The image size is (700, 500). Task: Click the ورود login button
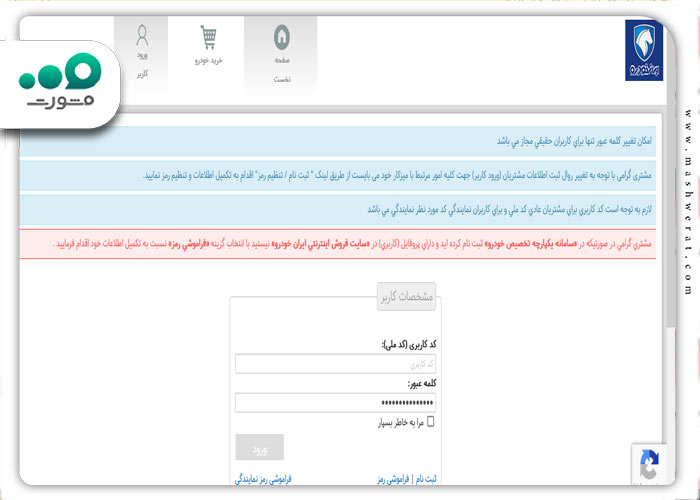pos(259,447)
